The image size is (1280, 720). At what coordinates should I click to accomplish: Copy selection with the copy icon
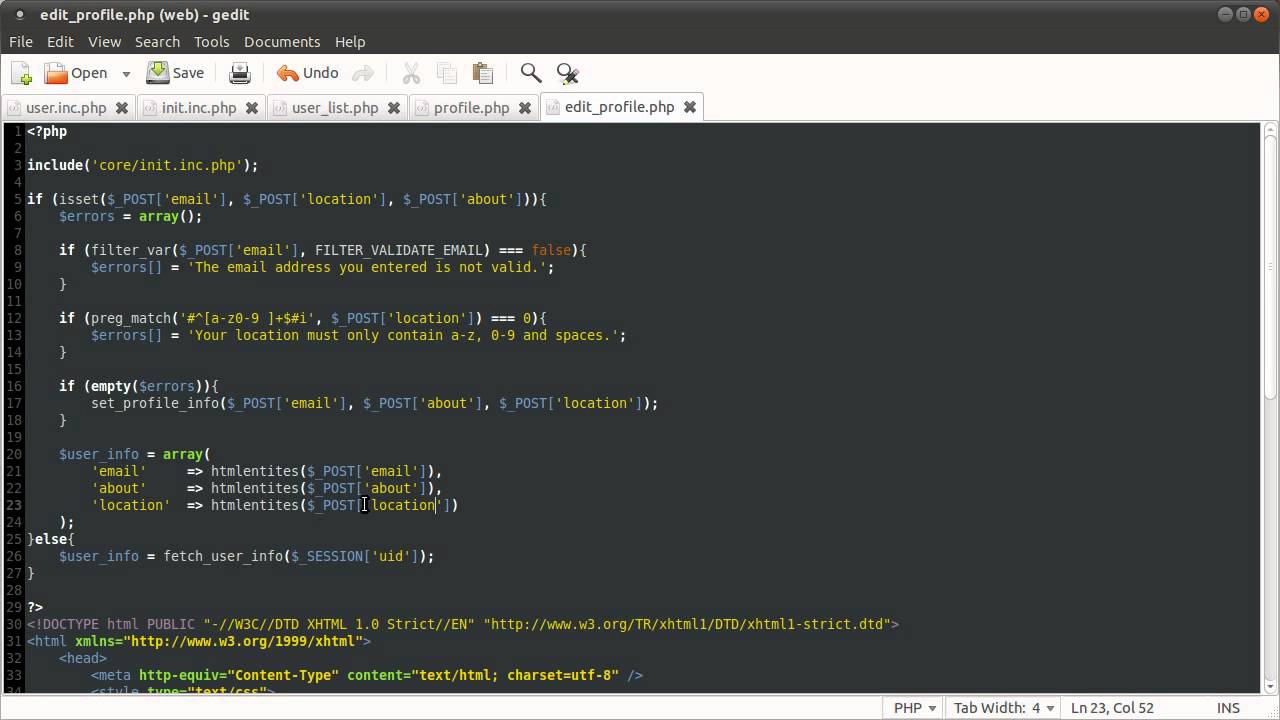click(447, 73)
